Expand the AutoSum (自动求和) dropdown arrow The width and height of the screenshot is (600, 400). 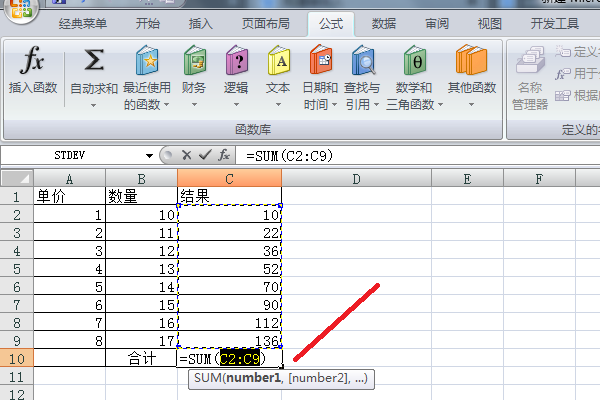(94, 104)
